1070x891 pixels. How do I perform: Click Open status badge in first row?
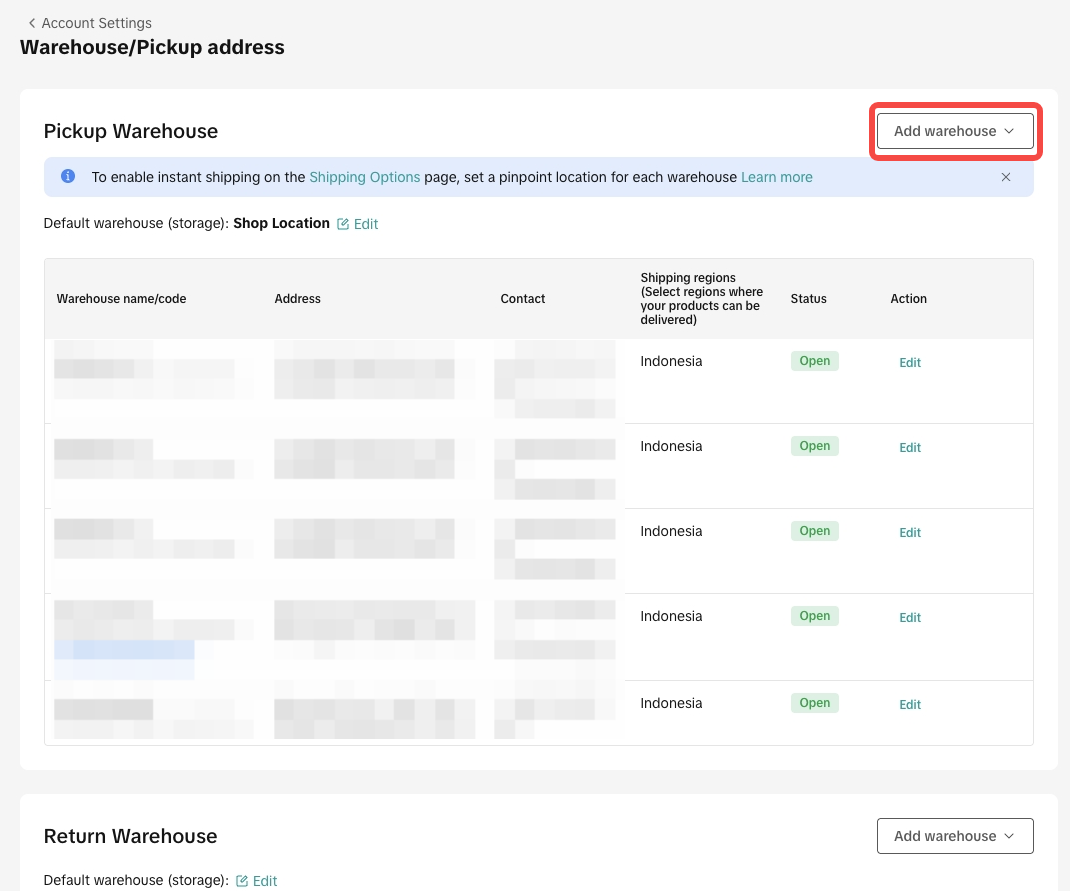814,361
